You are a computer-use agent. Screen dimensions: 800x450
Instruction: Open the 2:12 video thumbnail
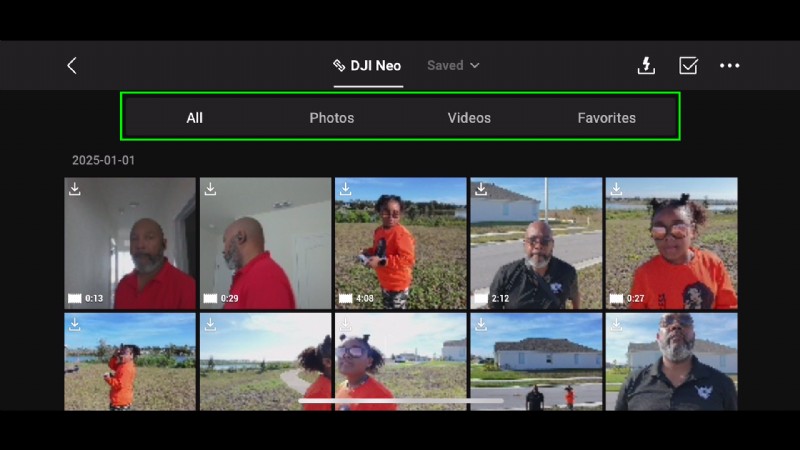coord(536,243)
